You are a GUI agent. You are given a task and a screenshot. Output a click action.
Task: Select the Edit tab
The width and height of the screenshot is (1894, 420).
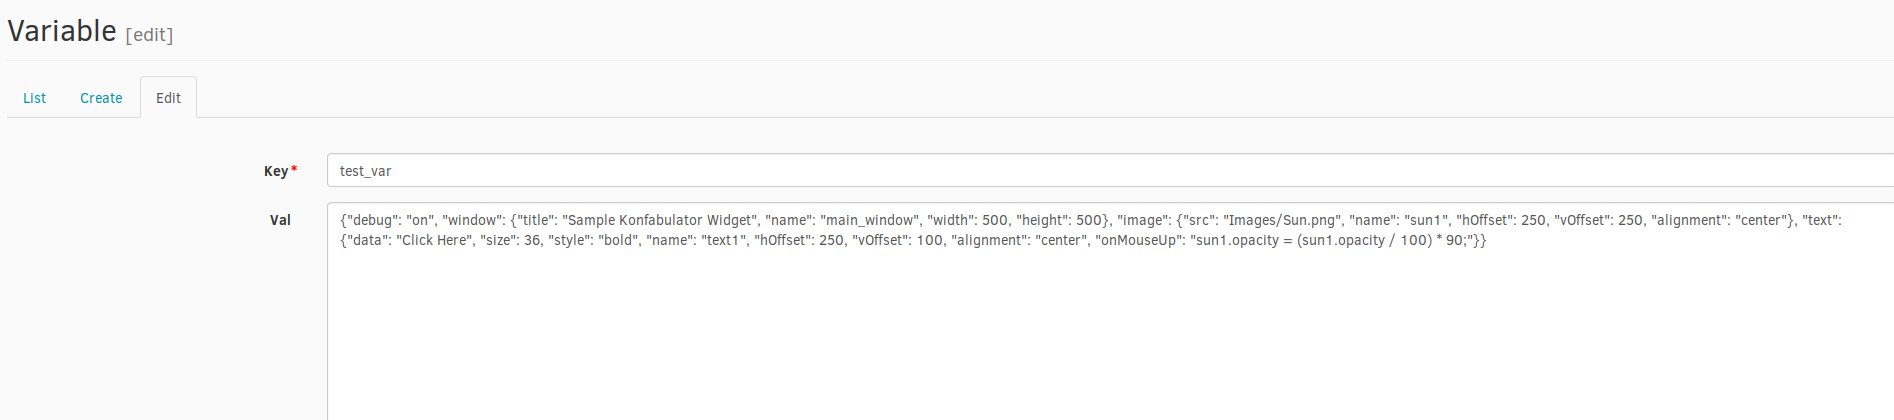[168, 98]
